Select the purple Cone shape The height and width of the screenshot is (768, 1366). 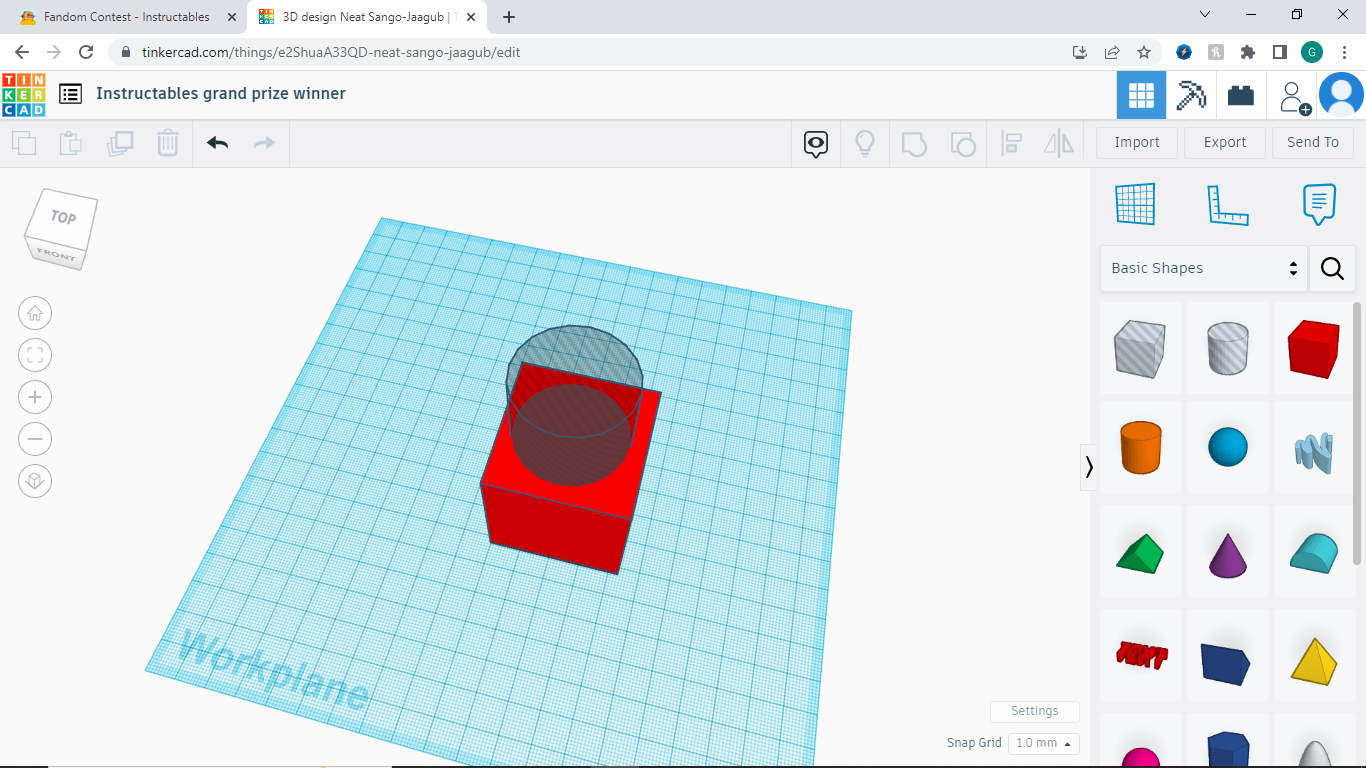click(1228, 552)
